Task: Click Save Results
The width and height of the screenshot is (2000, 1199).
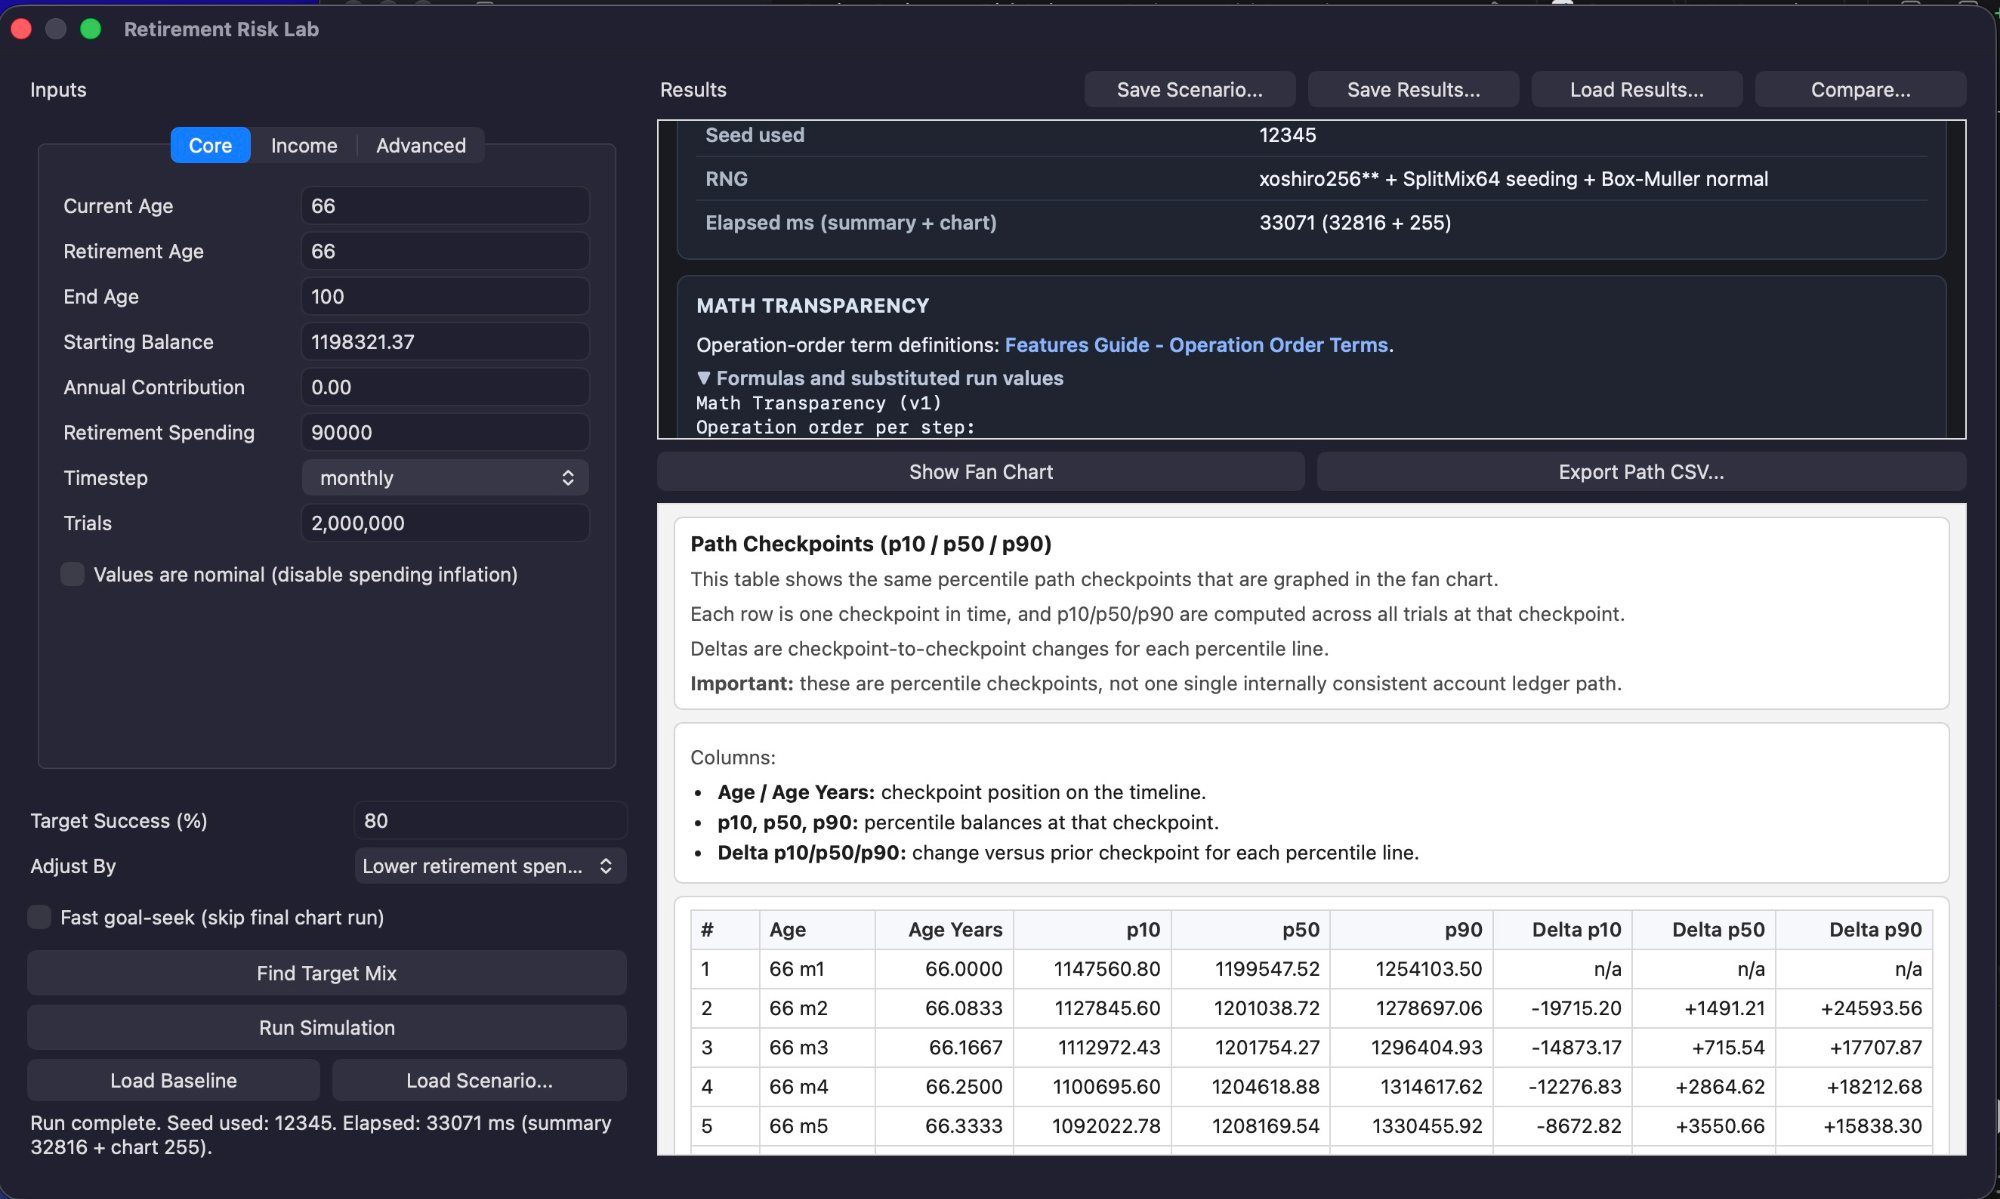Action: [1413, 89]
